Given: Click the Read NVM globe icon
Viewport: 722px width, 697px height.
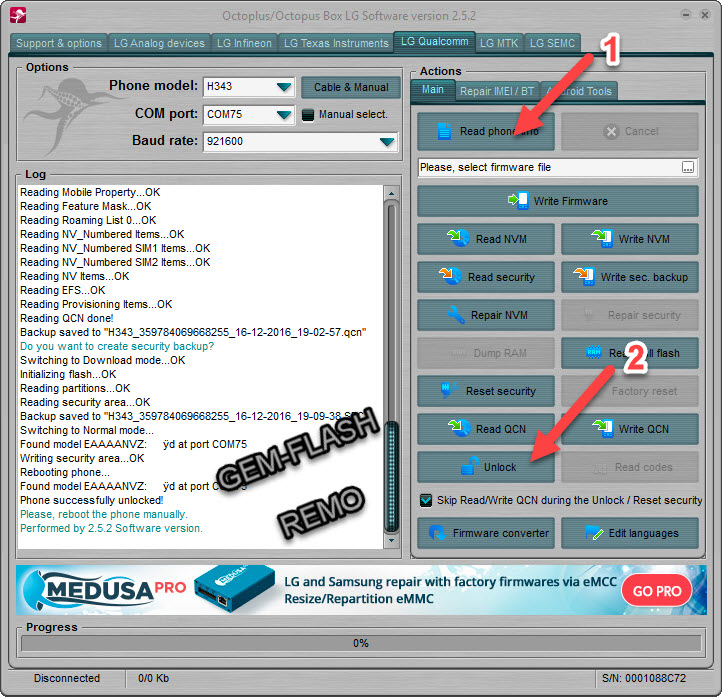Looking at the screenshot, I should [x=459, y=238].
